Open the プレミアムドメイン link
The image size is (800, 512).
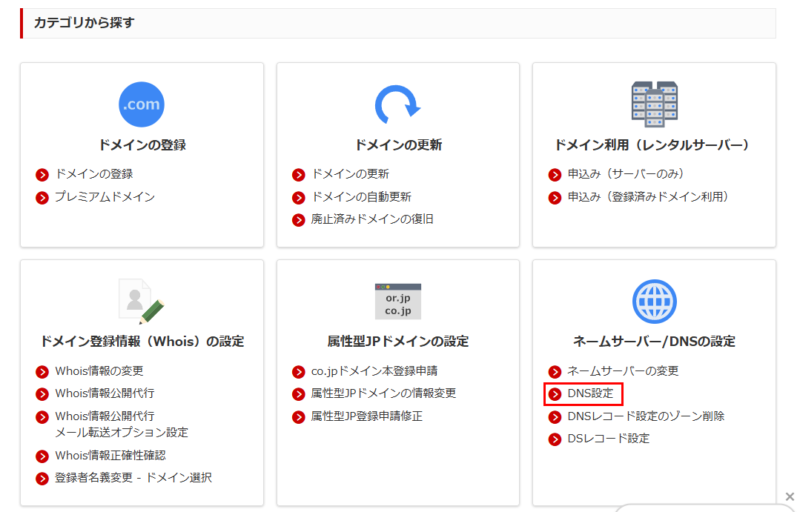pyautogui.click(x=105, y=197)
